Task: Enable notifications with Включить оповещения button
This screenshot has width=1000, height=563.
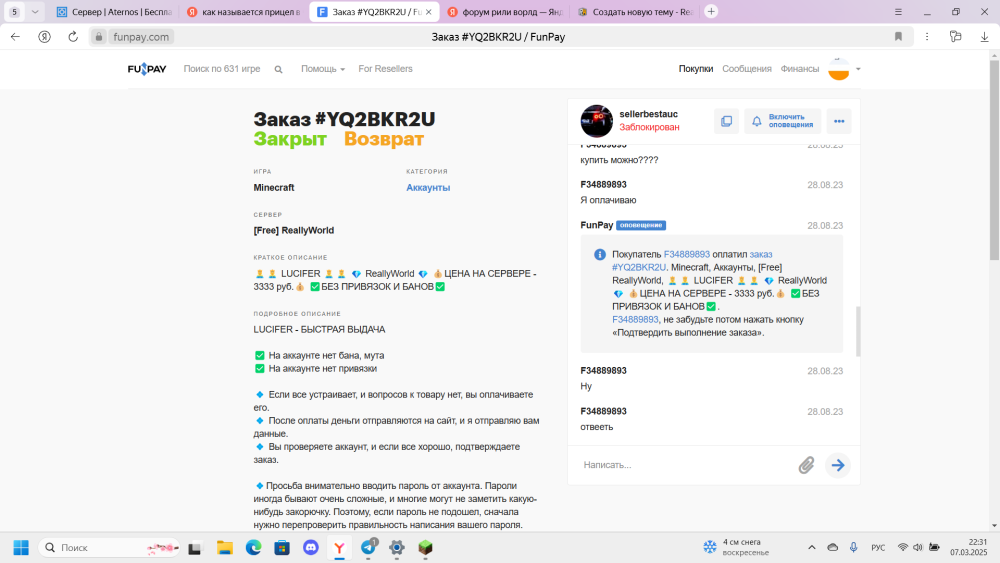Action: point(783,121)
